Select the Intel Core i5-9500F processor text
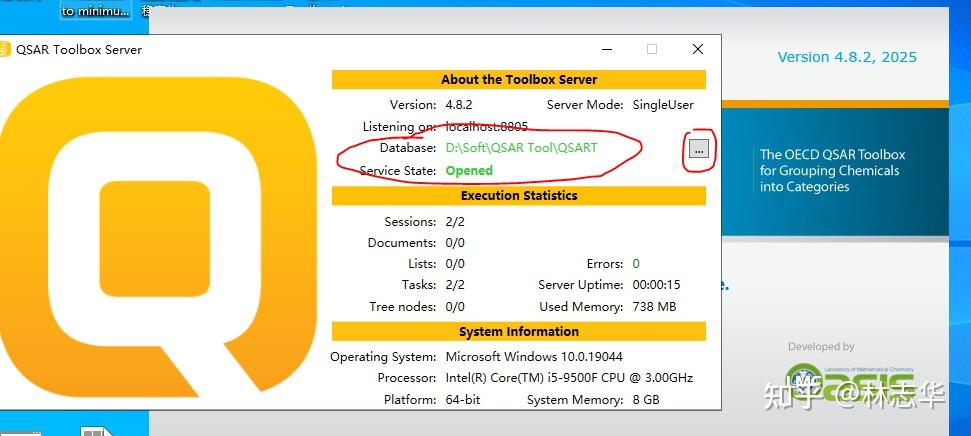 point(569,378)
